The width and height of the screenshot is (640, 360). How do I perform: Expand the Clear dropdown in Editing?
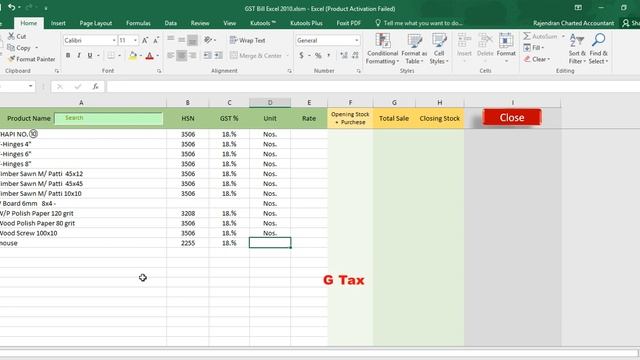click(x=549, y=60)
